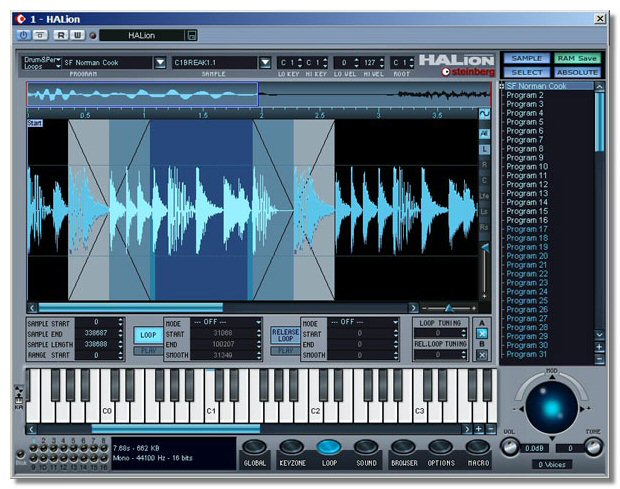Select Program 25 in the list
This screenshot has width=620, height=489.
pos(527,300)
